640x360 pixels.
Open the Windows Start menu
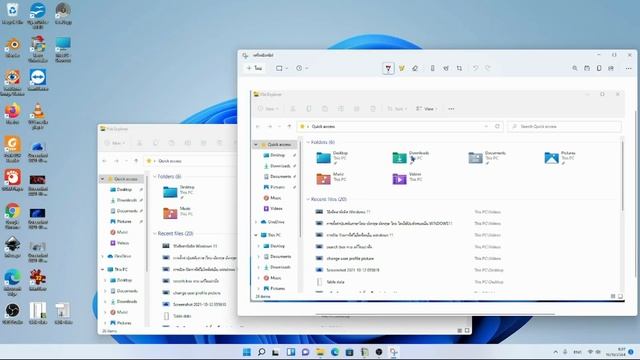[x=247, y=352]
